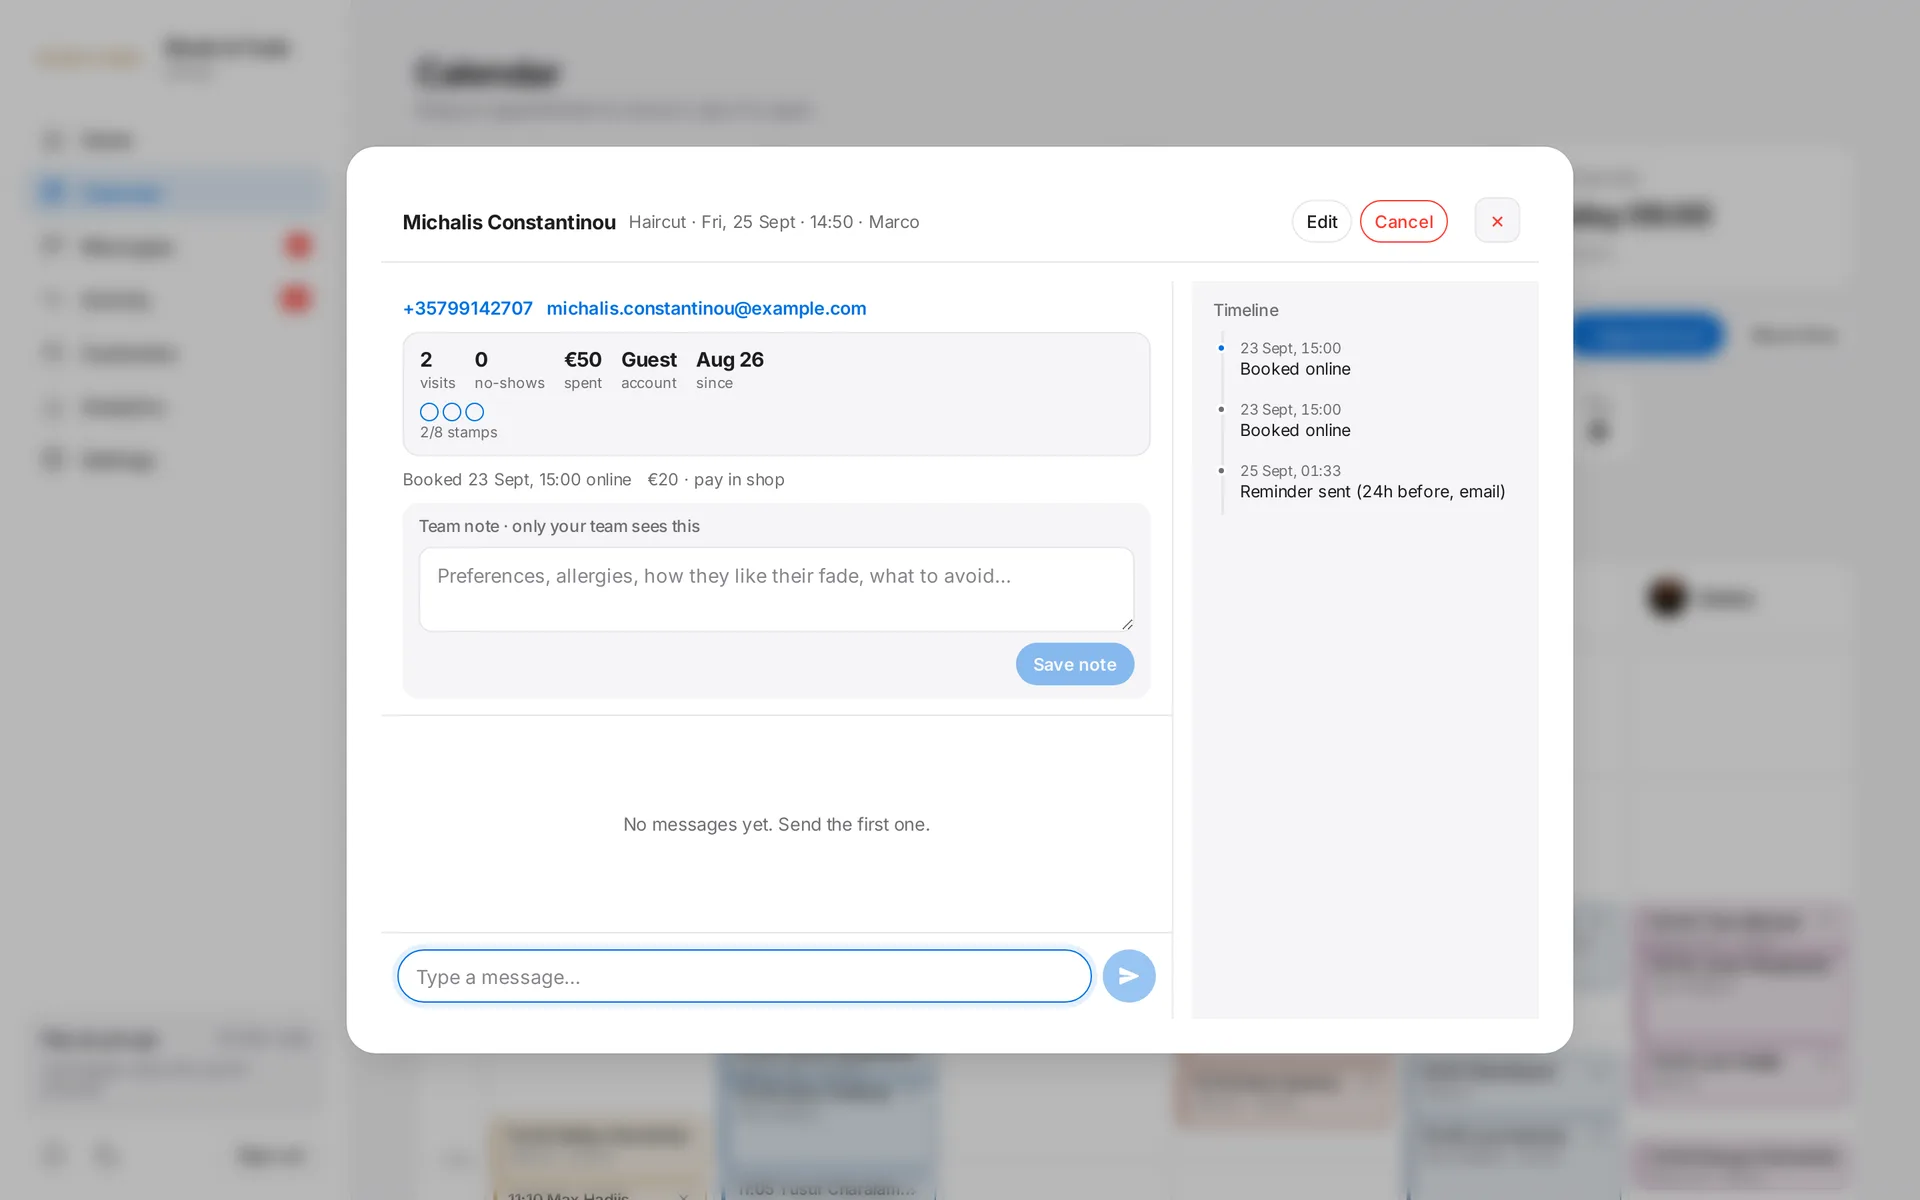
Task: Select the appointment details Haircut Fri 25 Sept
Action: coord(774,222)
